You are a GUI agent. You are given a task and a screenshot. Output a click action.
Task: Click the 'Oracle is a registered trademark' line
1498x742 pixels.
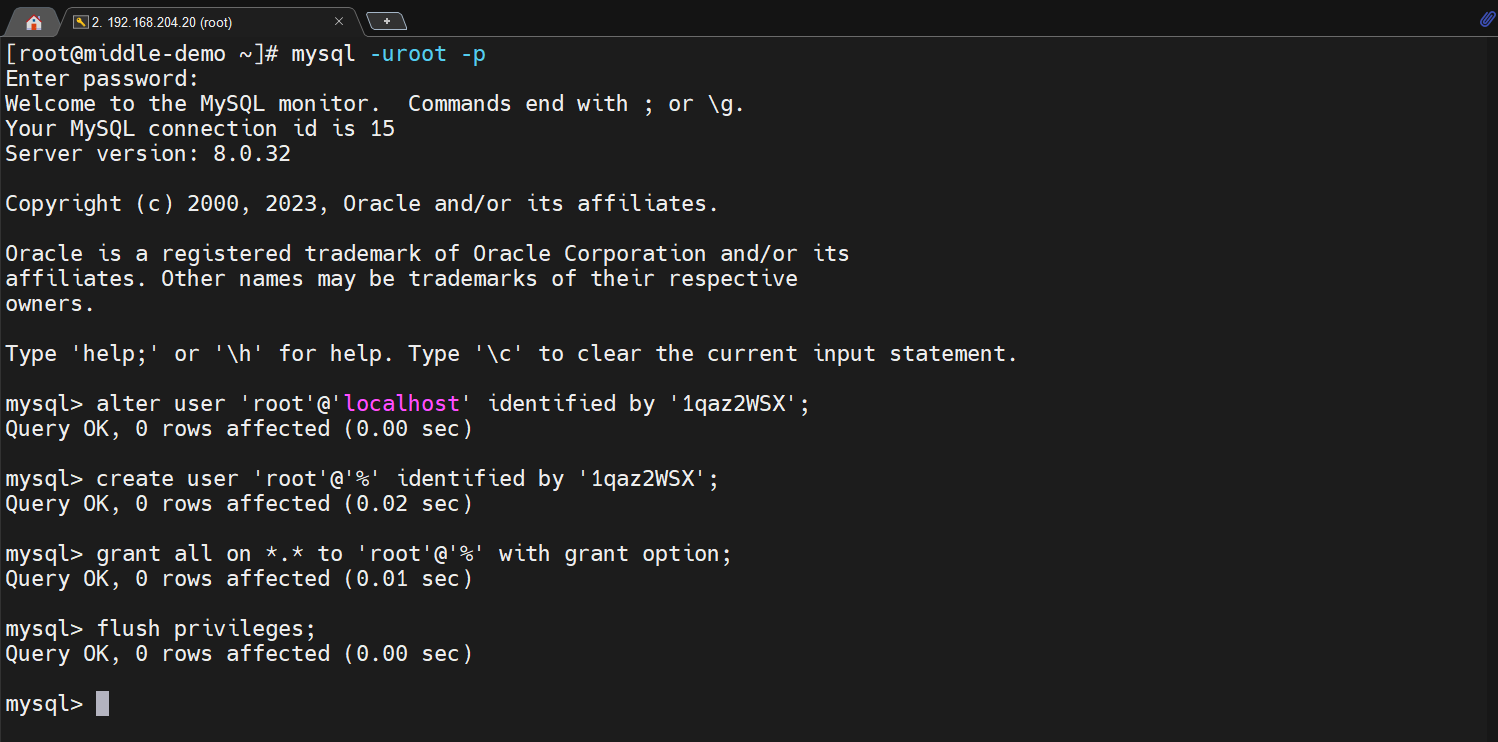427,254
